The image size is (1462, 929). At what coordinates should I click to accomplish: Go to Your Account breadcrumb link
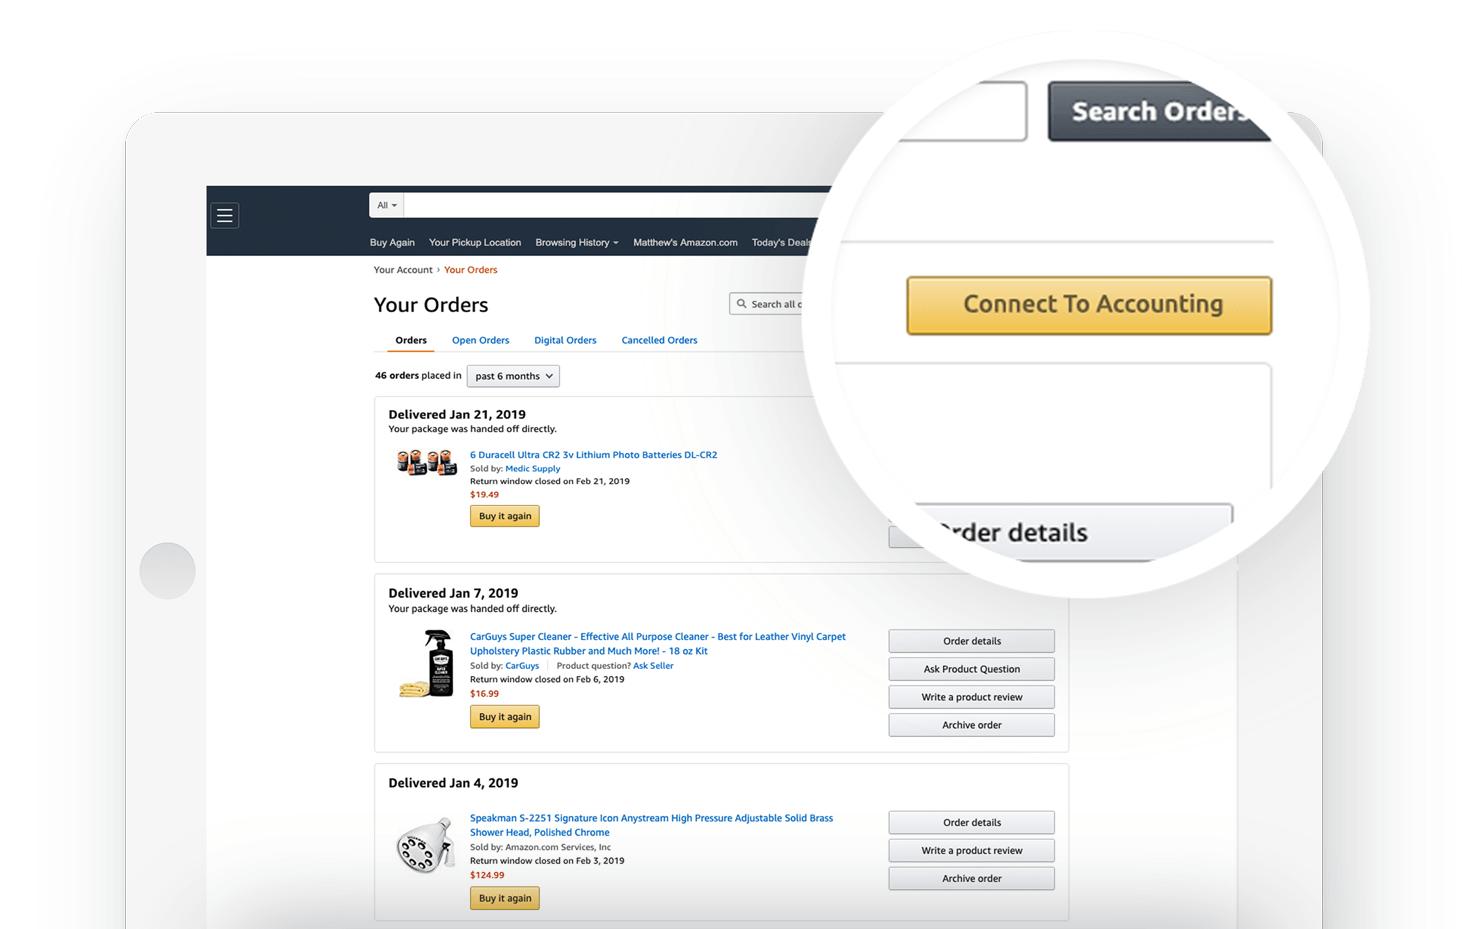coord(403,270)
